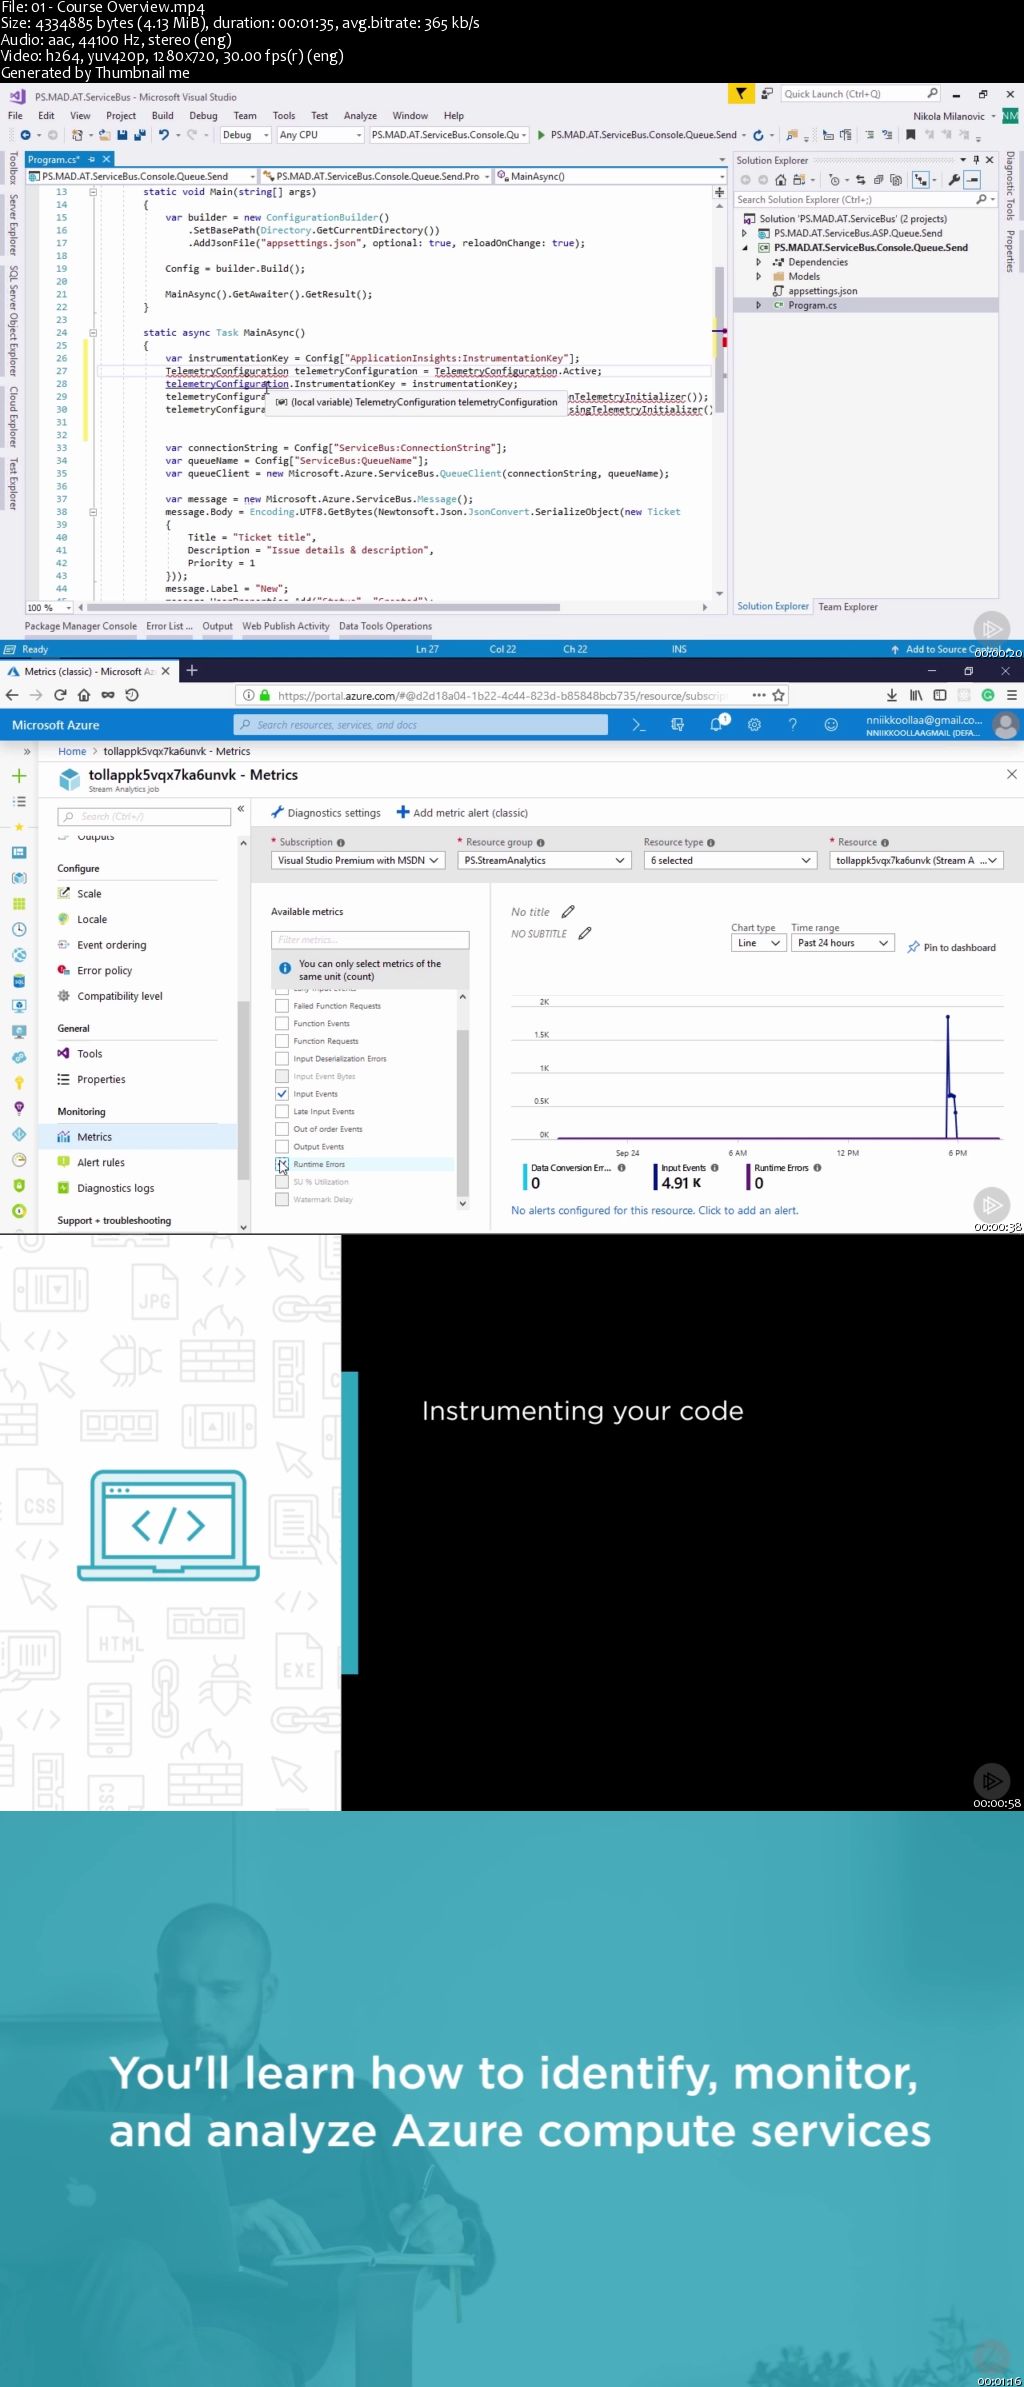The width and height of the screenshot is (1024, 2387).
Task: Open the Debug configuration dropdown
Action: [x=245, y=135]
